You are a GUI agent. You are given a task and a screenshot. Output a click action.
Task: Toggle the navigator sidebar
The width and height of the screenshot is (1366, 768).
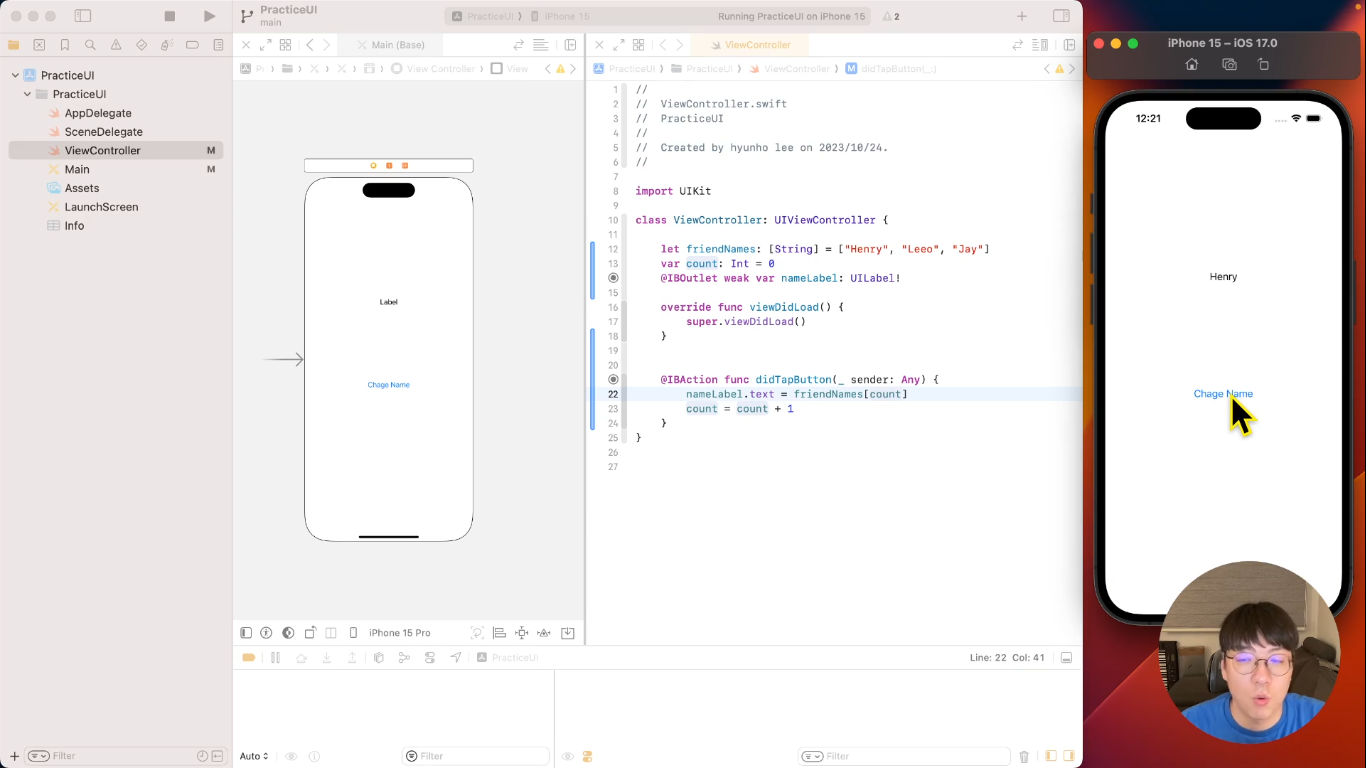coord(83,16)
